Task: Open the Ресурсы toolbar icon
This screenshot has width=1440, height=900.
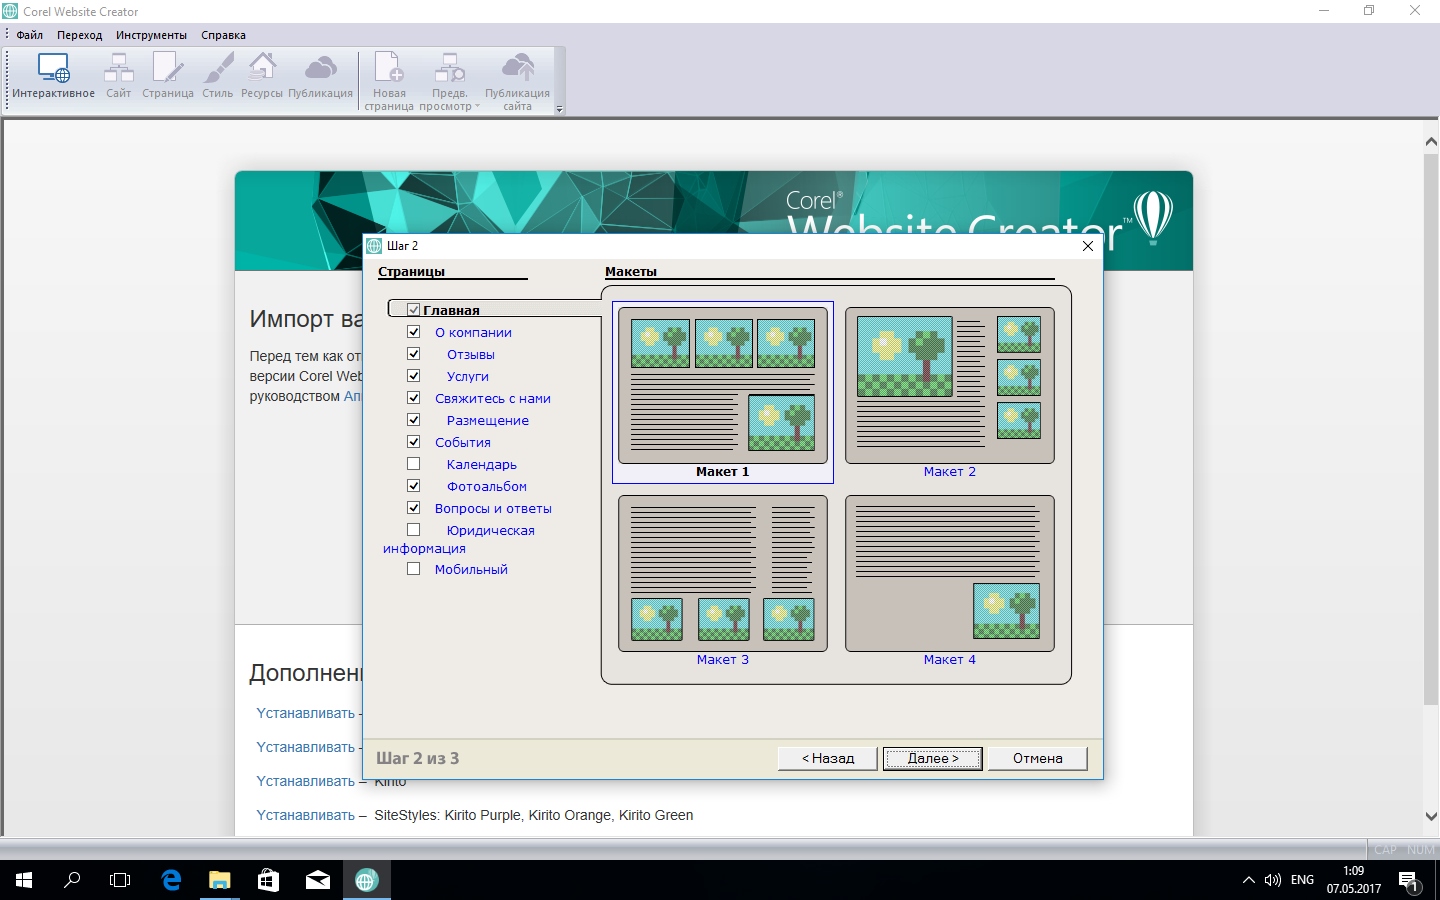Action: [262, 76]
